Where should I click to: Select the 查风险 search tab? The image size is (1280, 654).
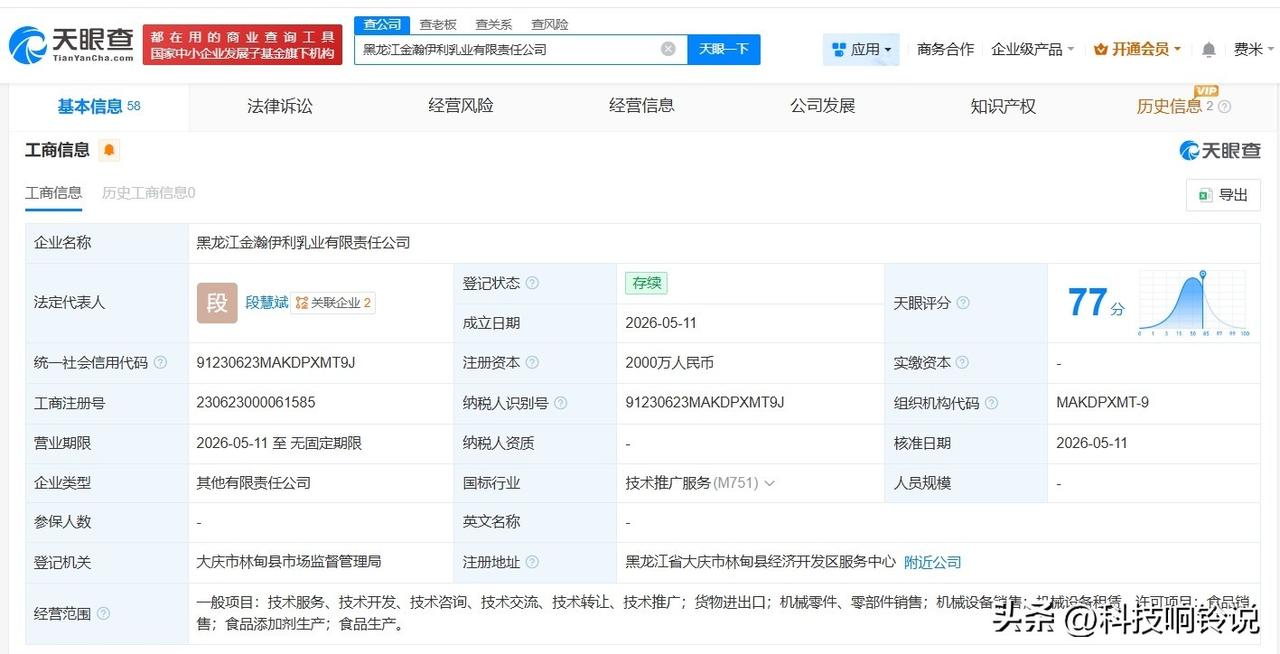point(550,24)
